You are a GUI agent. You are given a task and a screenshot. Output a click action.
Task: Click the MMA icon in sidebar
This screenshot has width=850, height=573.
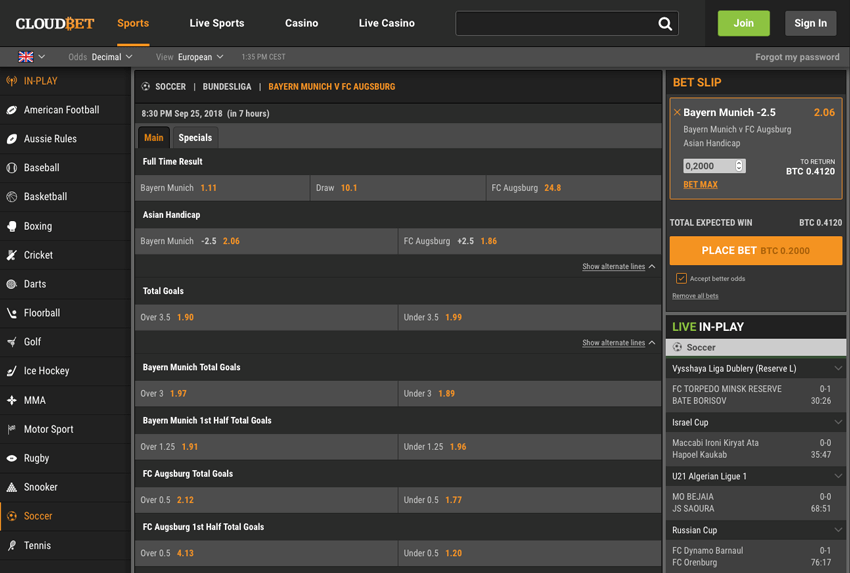11,400
